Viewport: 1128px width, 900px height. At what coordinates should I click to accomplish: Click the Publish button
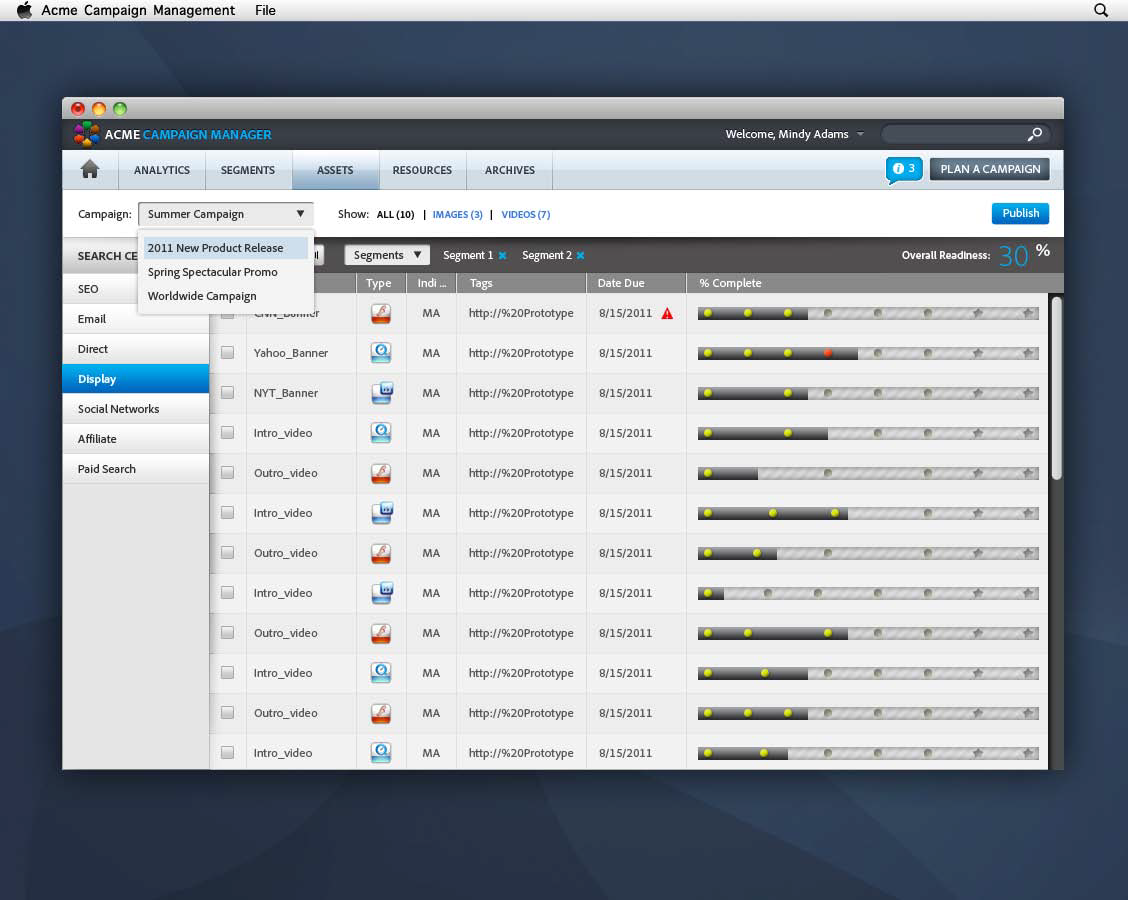click(1020, 214)
